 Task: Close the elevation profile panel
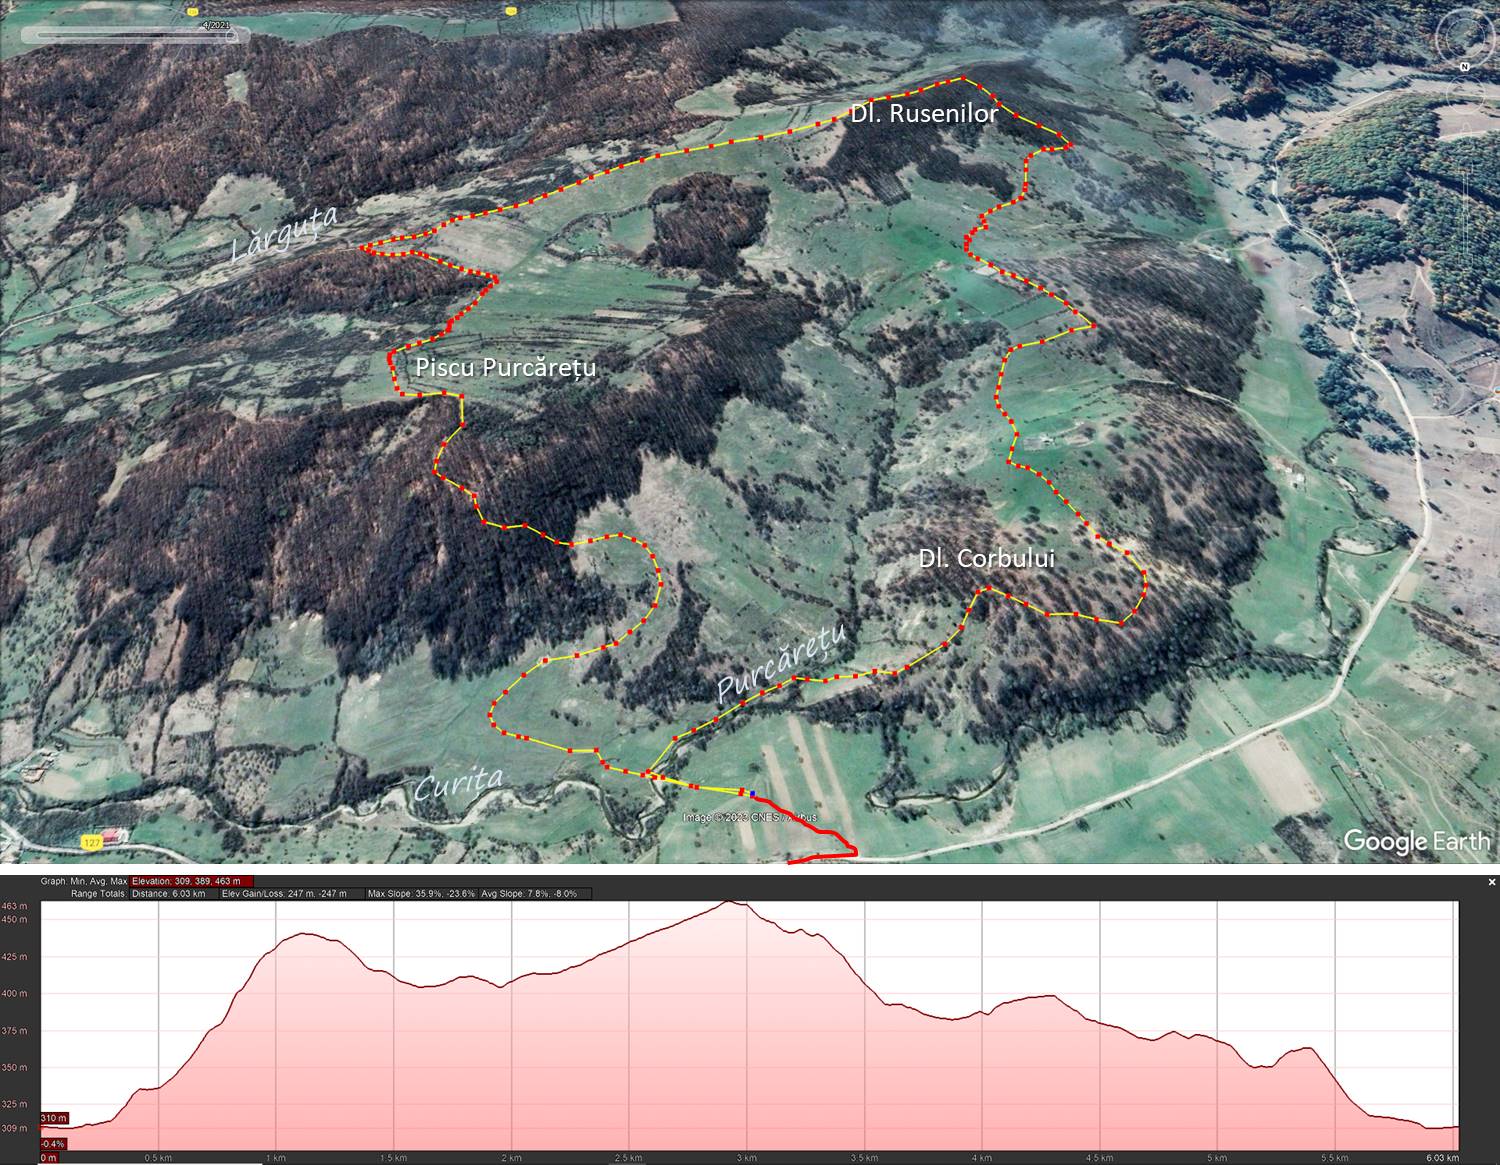click(1491, 882)
